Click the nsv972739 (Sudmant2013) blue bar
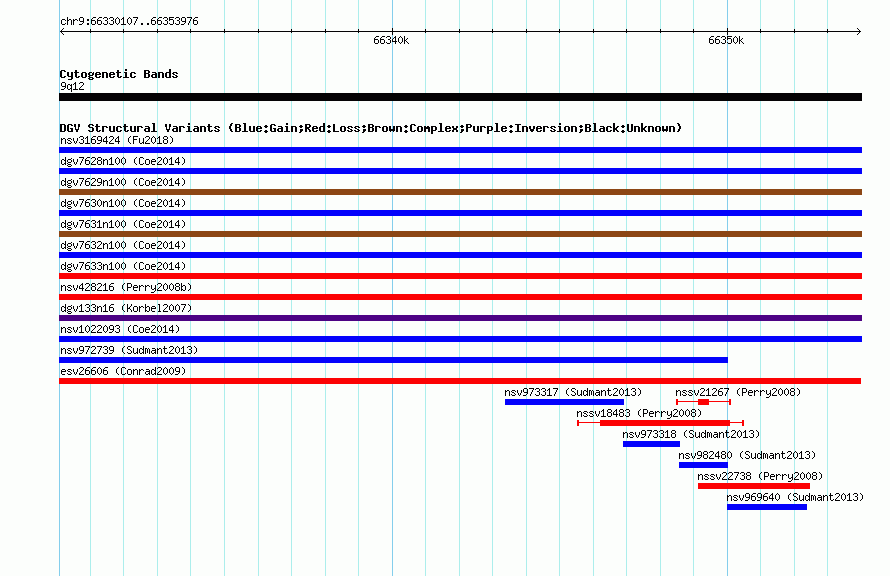 coord(393,360)
